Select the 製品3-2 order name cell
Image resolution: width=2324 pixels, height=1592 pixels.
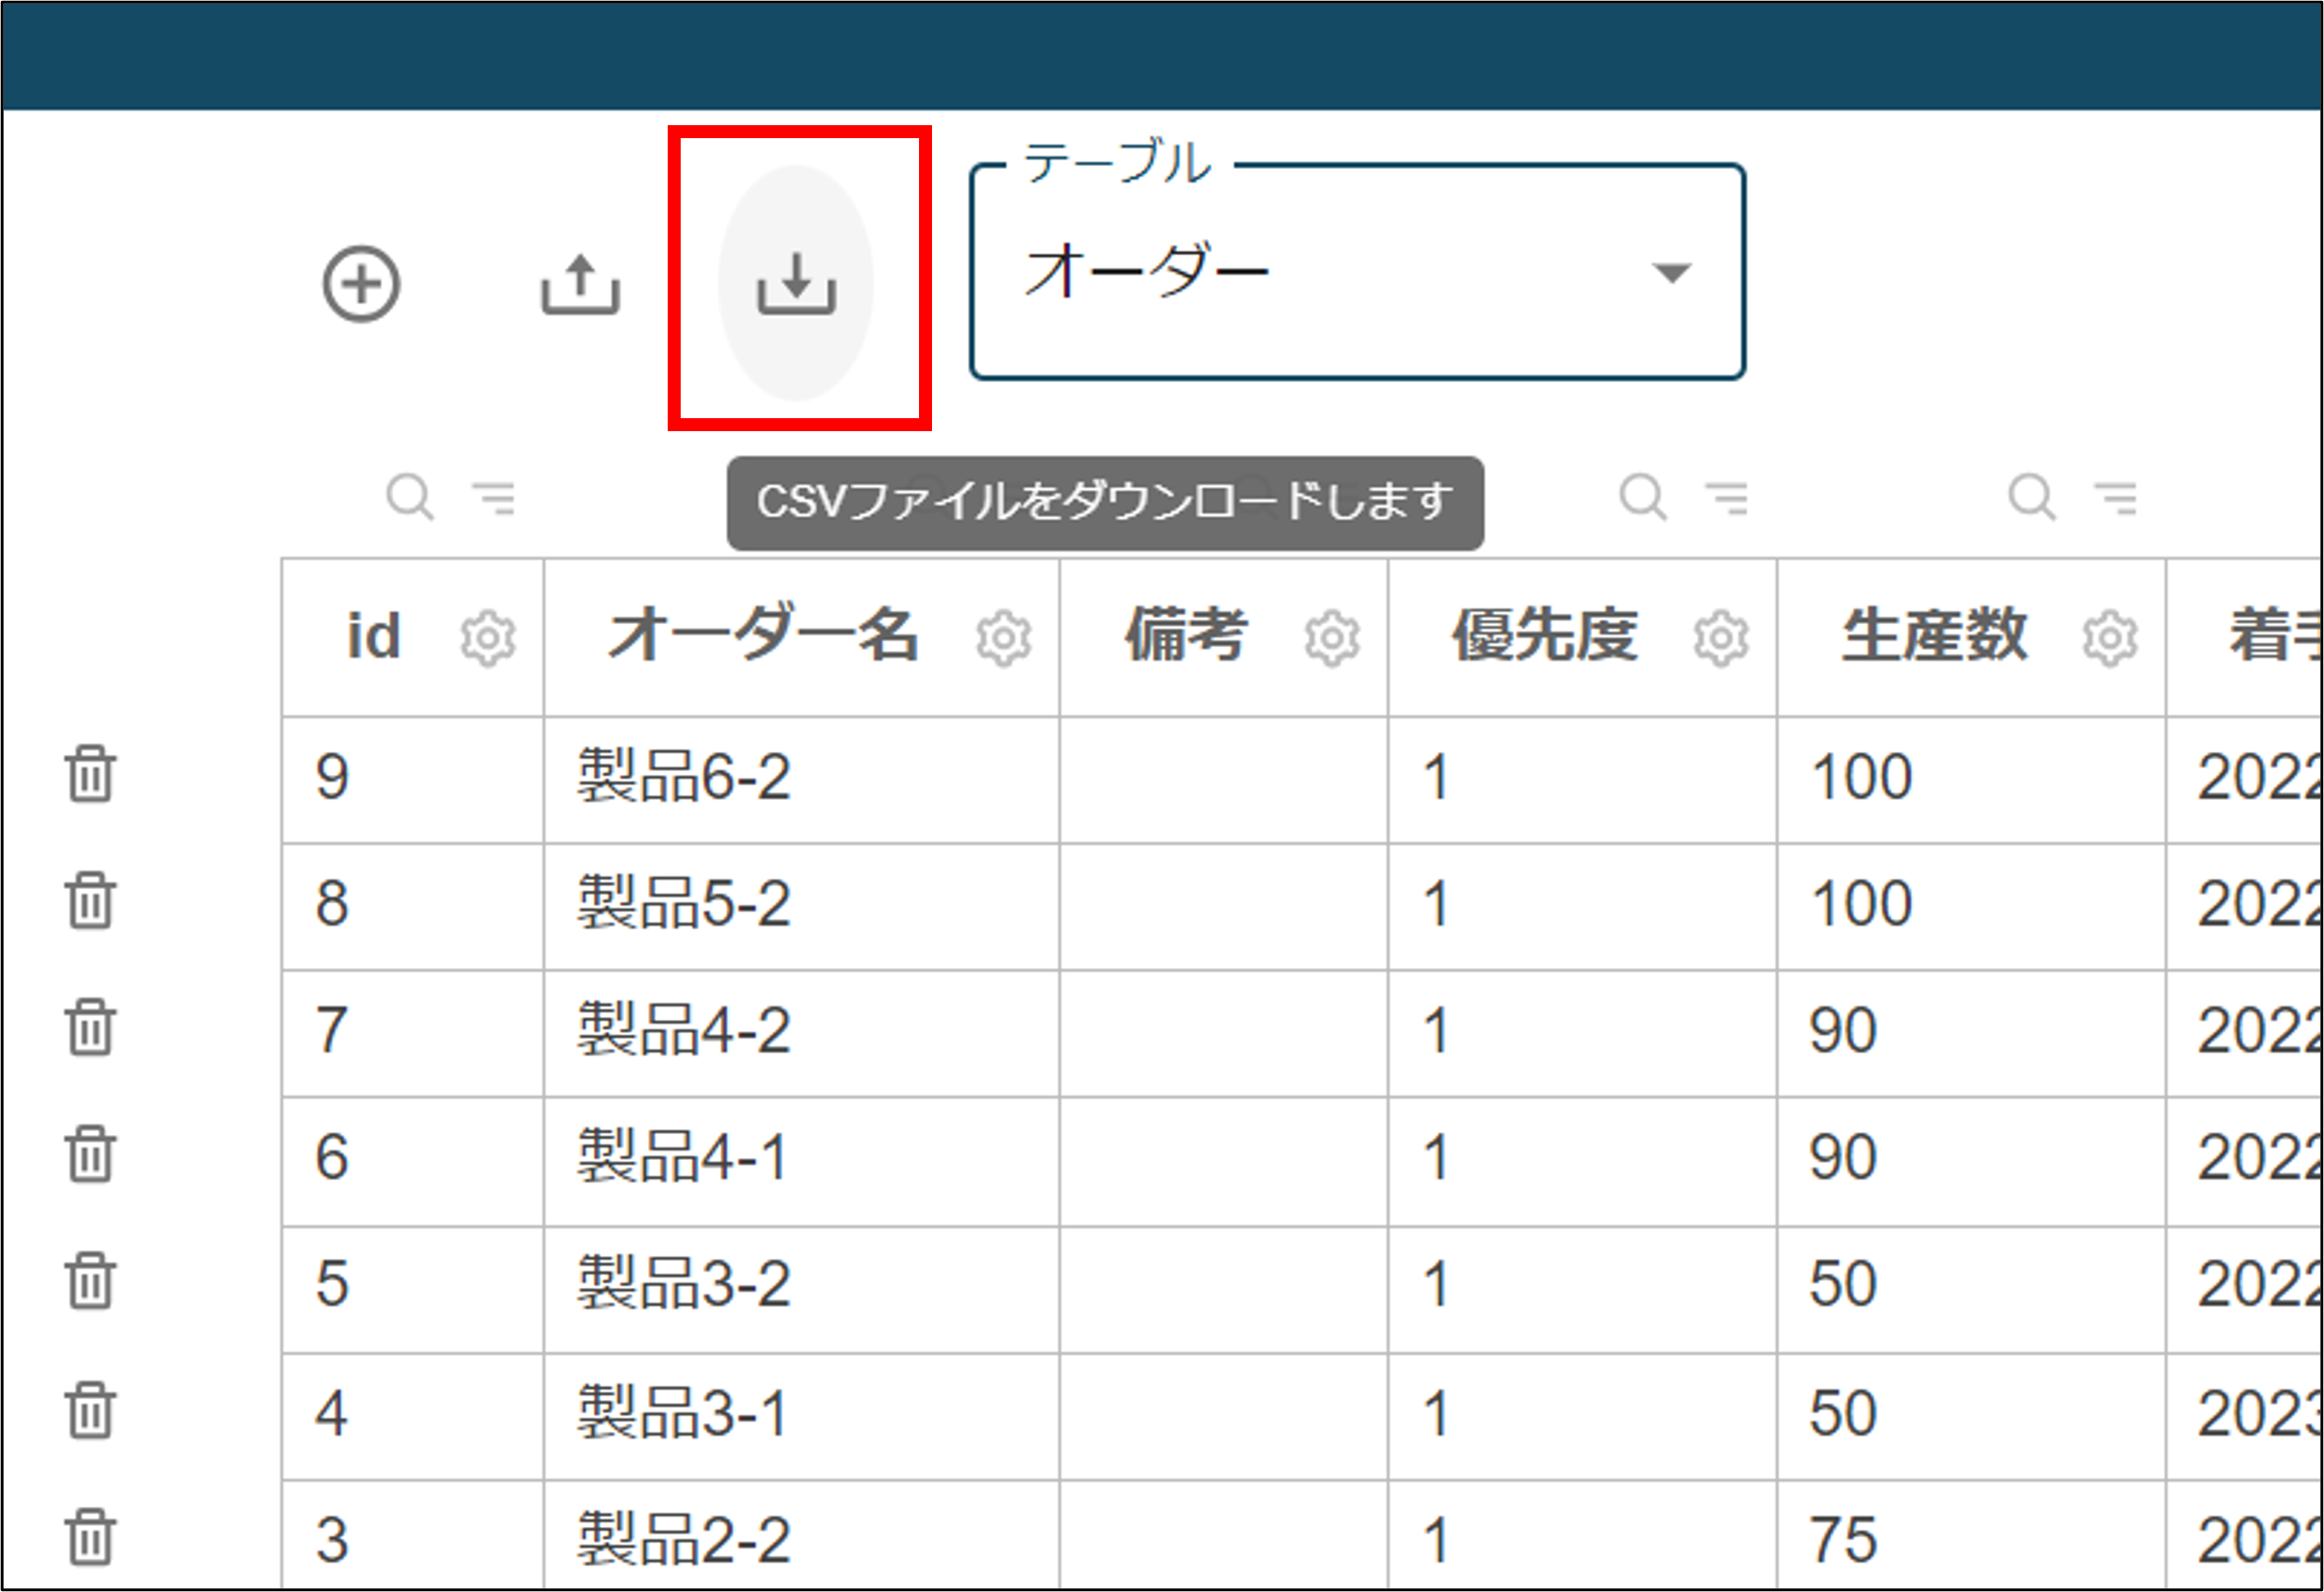point(801,1289)
